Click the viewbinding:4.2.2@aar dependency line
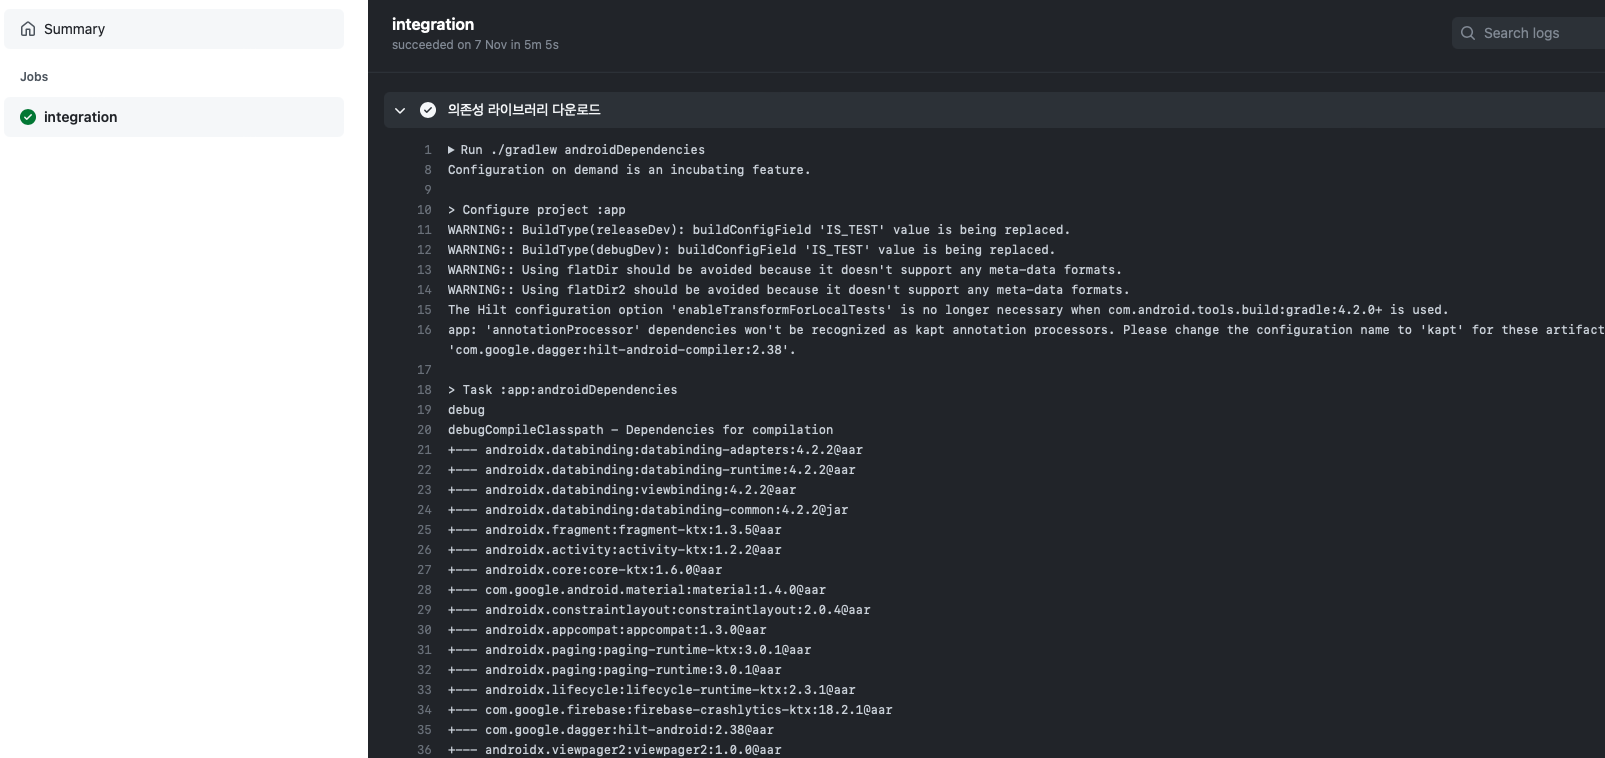Screen dimensions: 1605x758 pyautogui.click(x=622, y=490)
